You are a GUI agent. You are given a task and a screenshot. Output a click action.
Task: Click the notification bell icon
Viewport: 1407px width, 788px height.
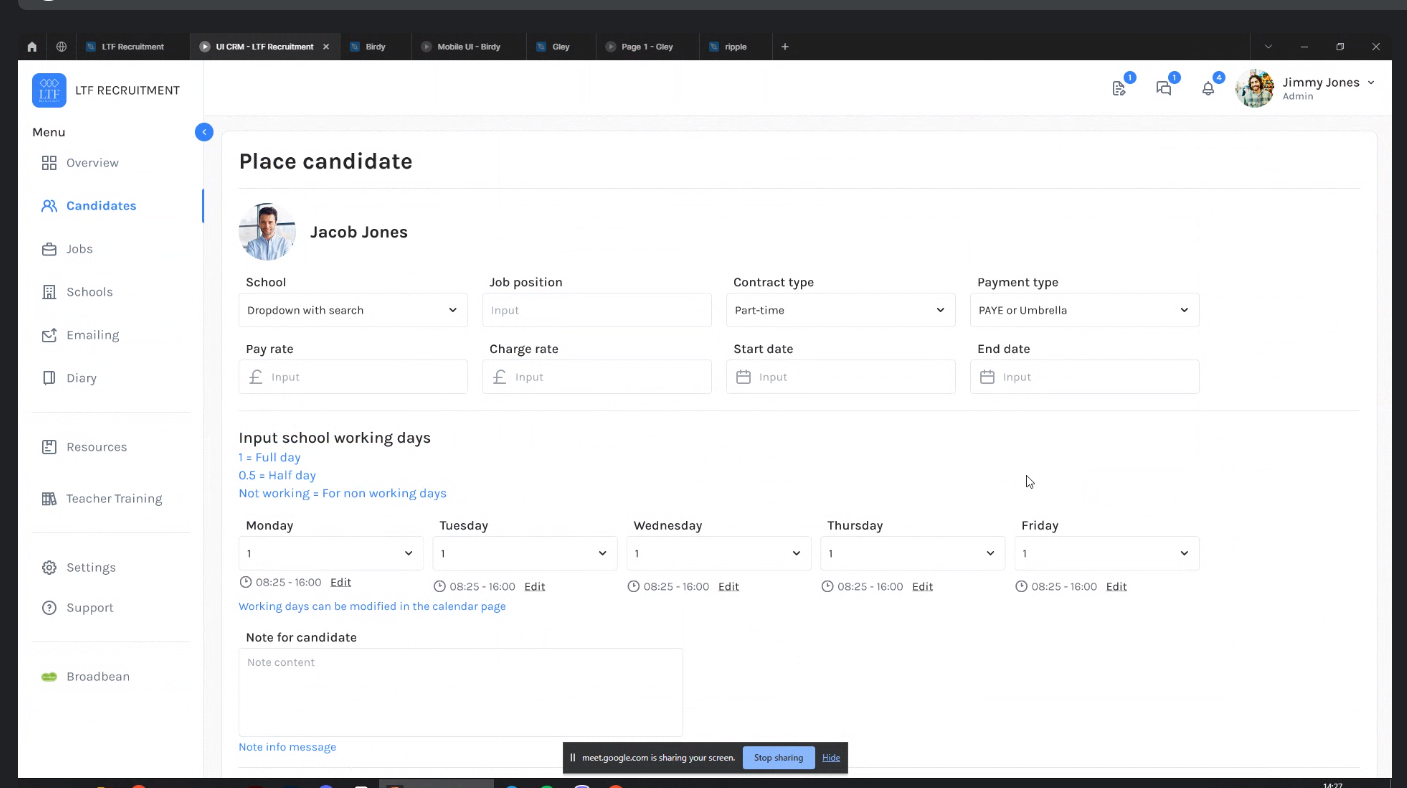click(1208, 88)
